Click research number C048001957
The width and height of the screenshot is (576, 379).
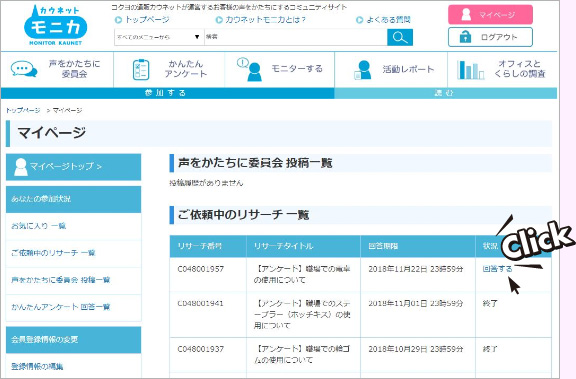click(201, 269)
